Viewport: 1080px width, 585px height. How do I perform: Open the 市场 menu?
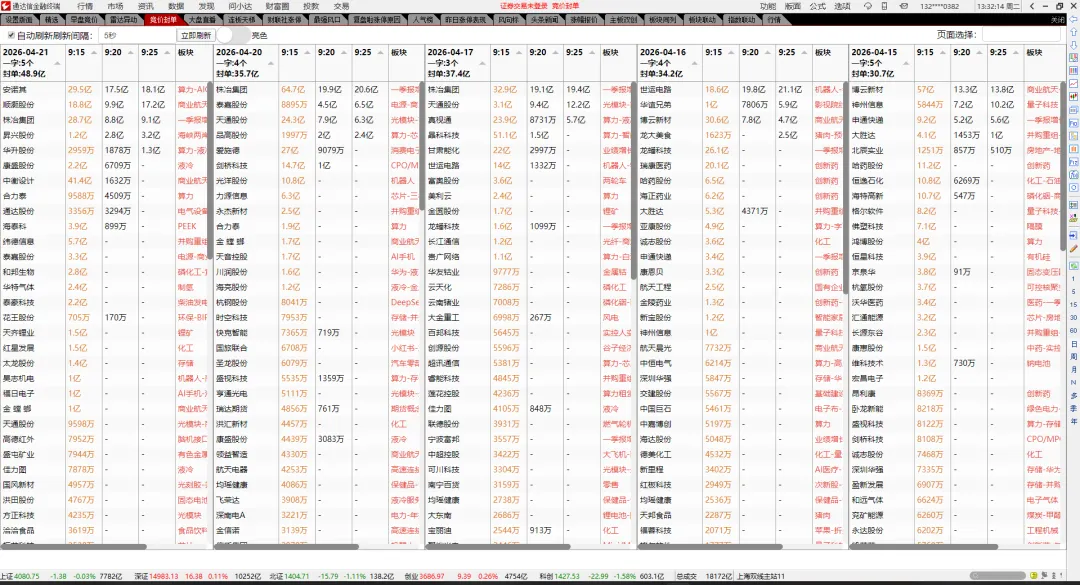point(114,6)
